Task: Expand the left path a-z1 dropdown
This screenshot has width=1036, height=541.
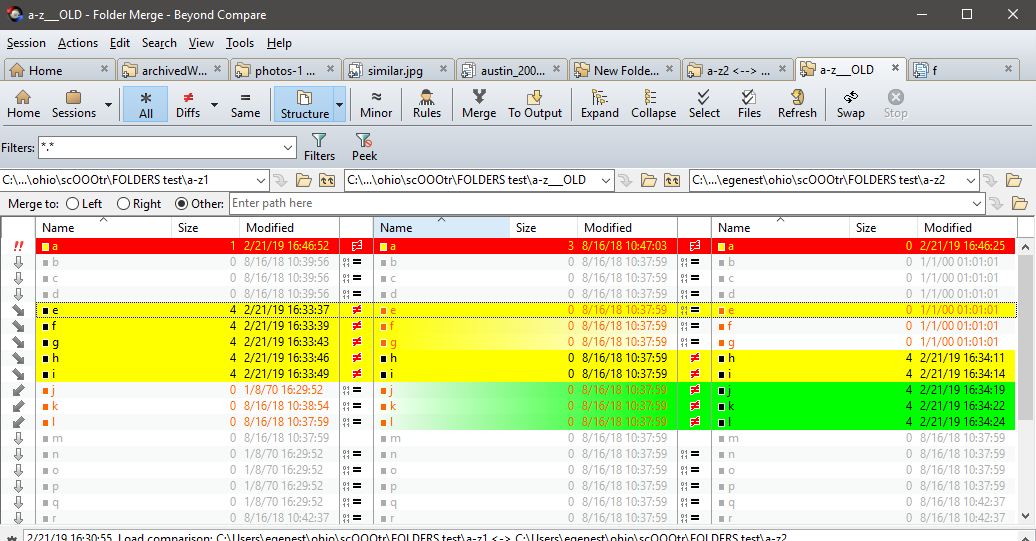Action: pyautogui.click(x=260, y=180)
